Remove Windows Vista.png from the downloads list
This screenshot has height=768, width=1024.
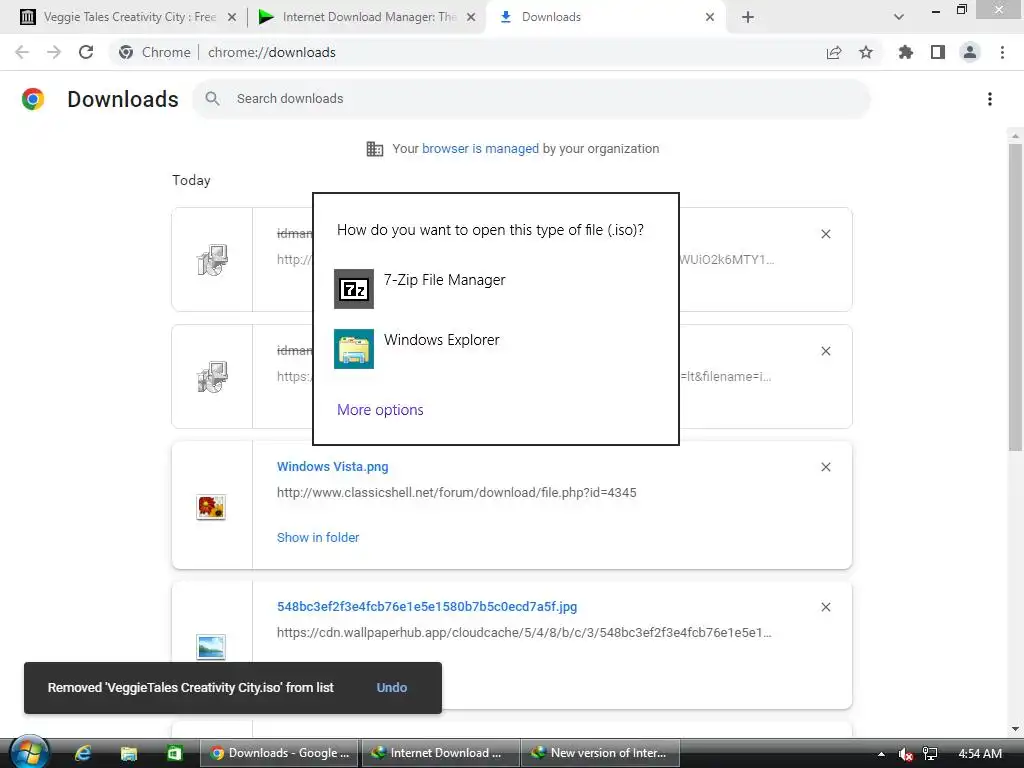825,467
